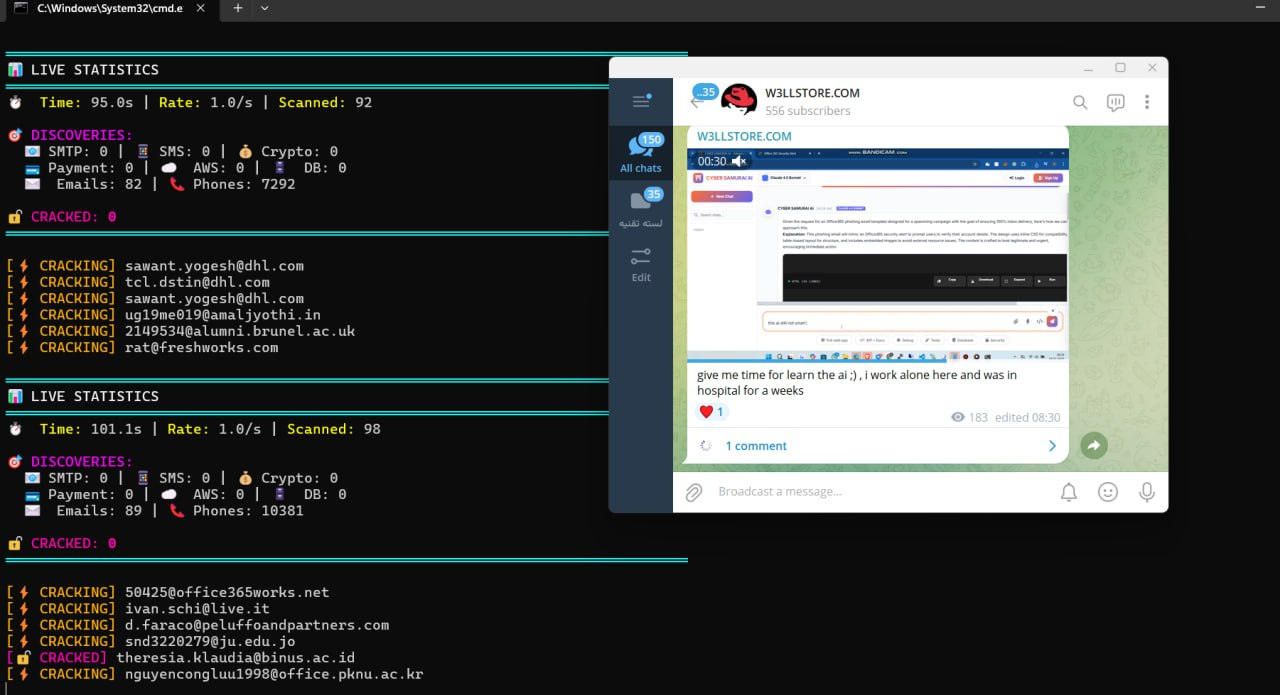Click the terminal text "Scanned: 92"
Viewport: 1280px width, 695px height.
coord(325,102)
